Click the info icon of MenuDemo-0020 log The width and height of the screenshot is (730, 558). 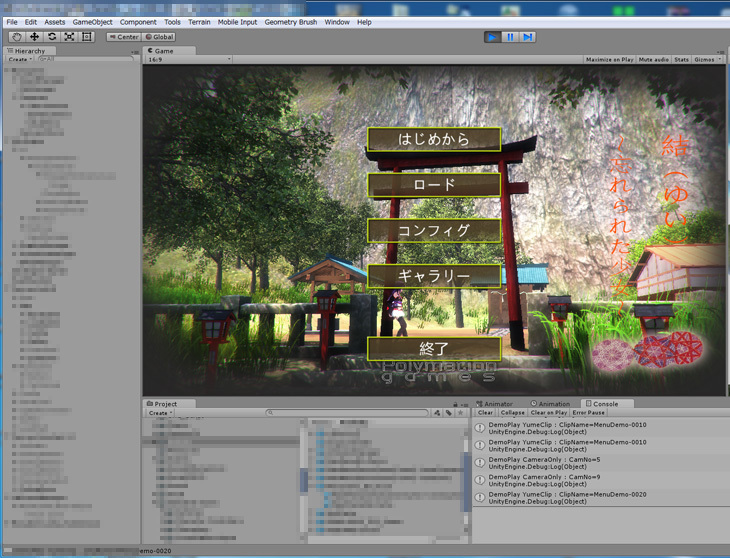click(x=480, y=497)
